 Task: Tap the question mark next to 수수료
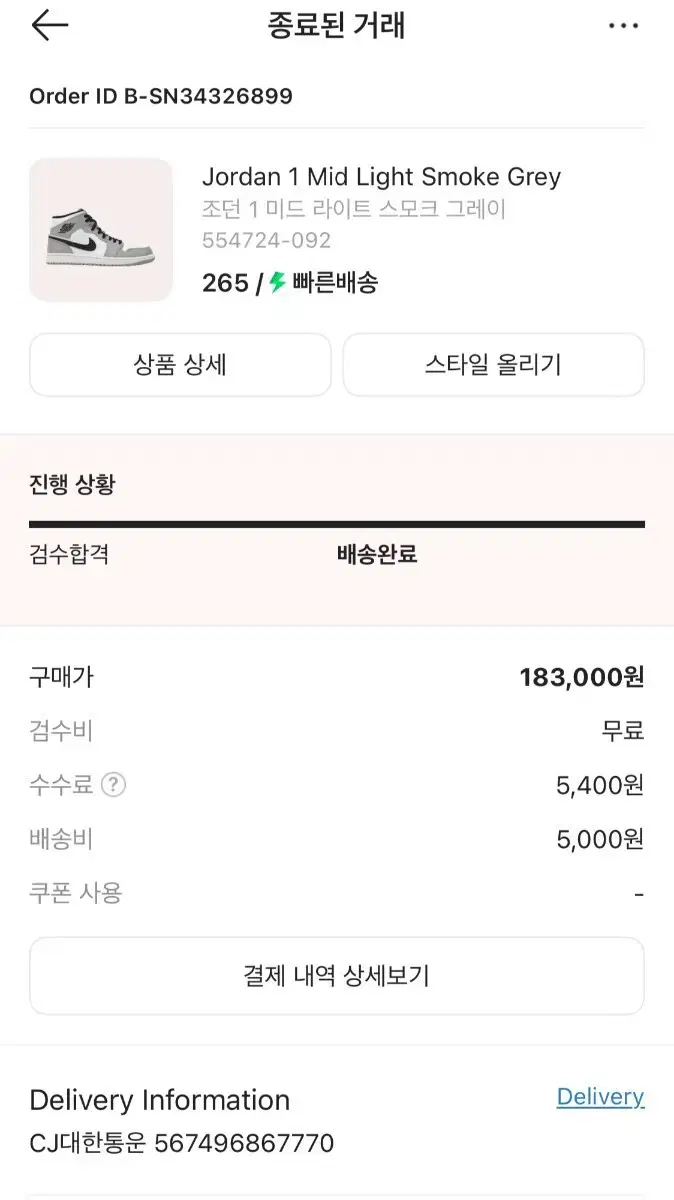tap(114, 785)
